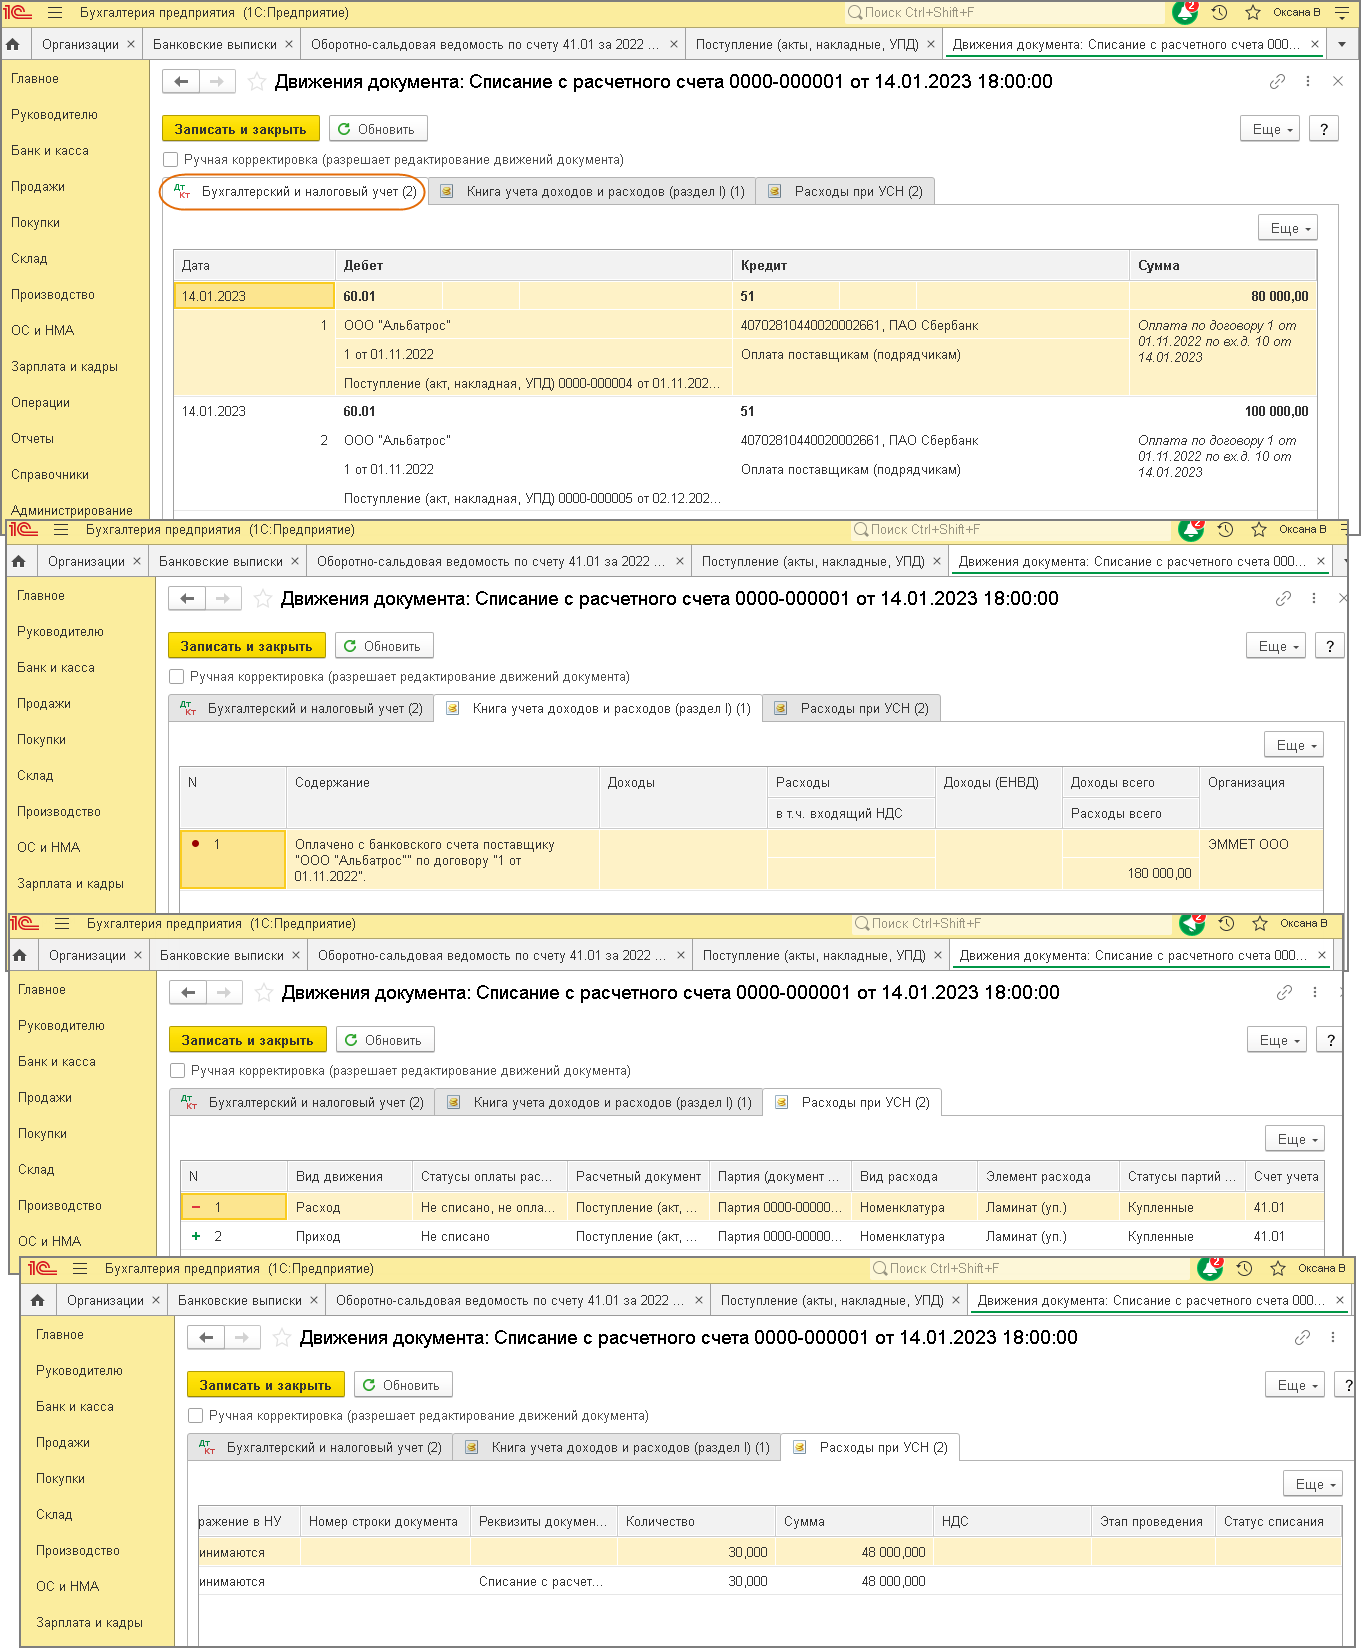Open favorites star in Дебет/Кредит window title bar
The width and height of the screenshot is (1361, 1650).
coord(1252,13)
